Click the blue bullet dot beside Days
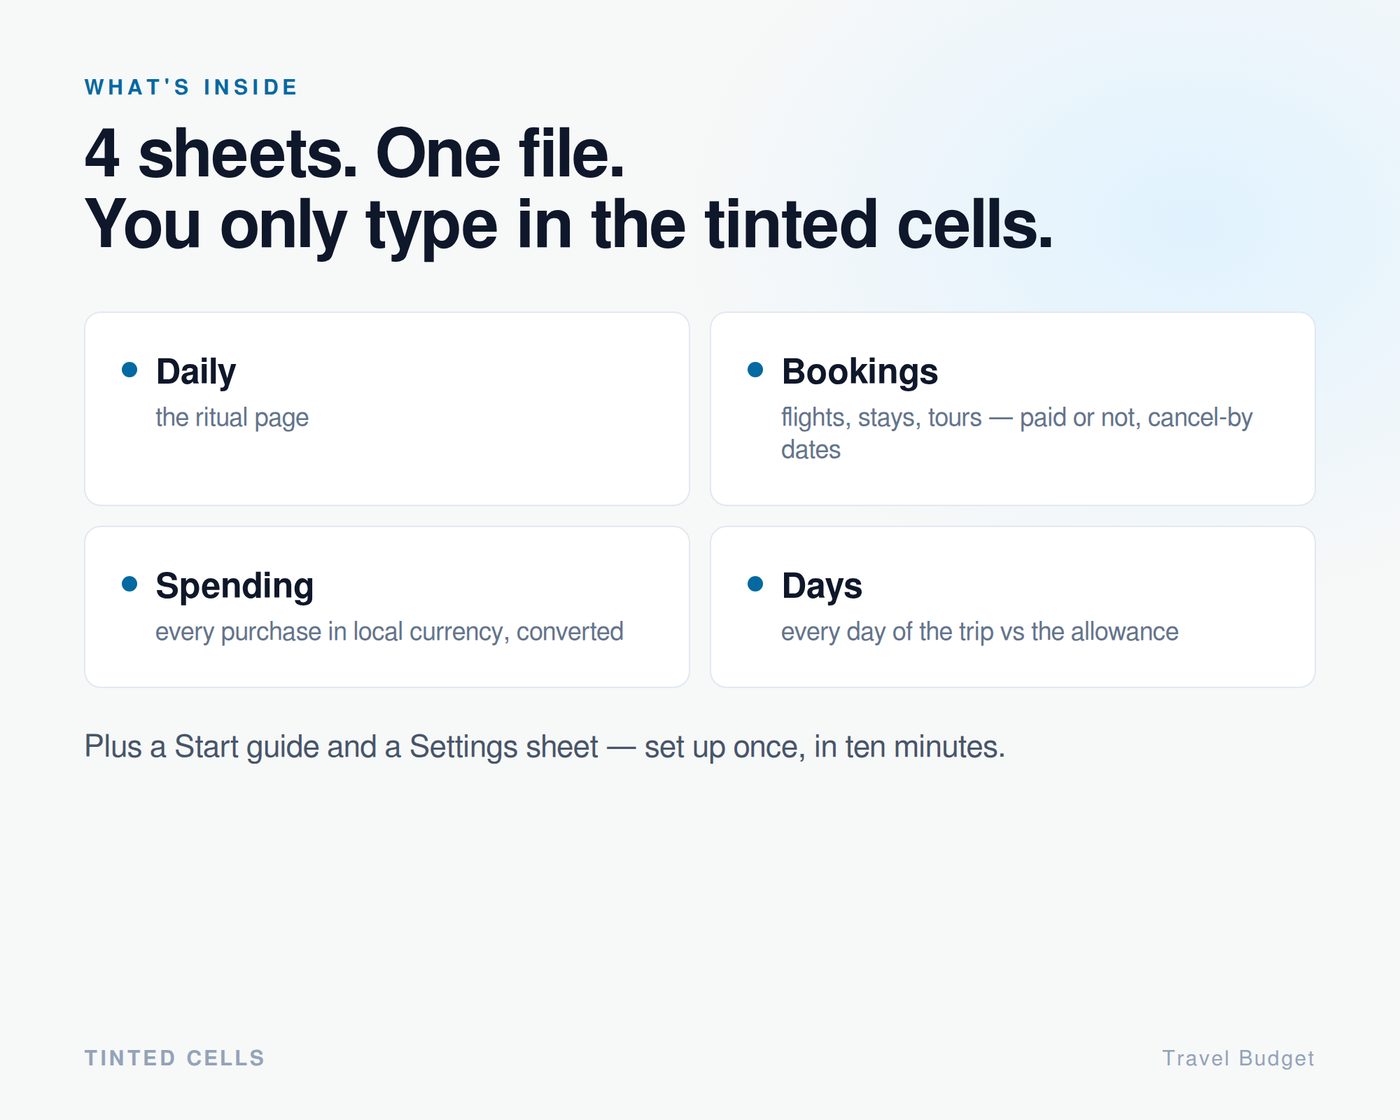Viewport: 1400px width, 1120px height. coord(755,584)
